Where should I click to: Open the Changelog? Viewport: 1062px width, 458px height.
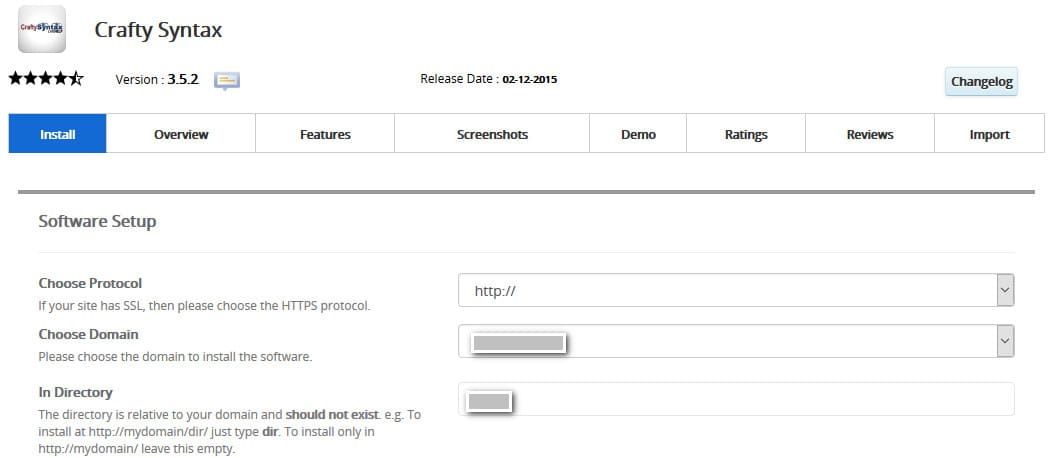click(981, 82)
